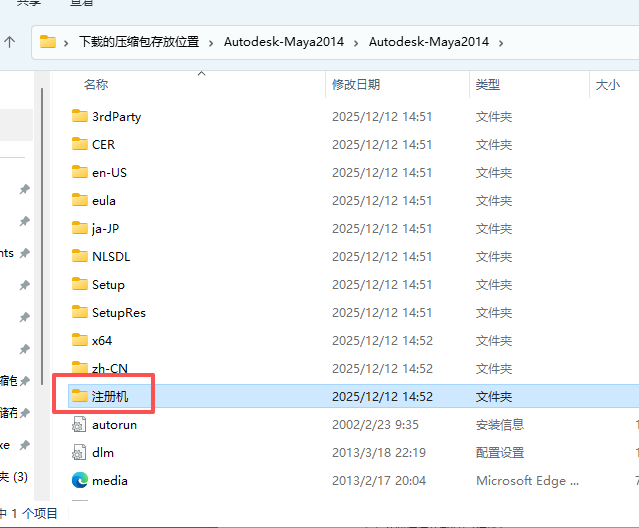
Task: Sort by the 大小 column header
Action: [608, 85]
